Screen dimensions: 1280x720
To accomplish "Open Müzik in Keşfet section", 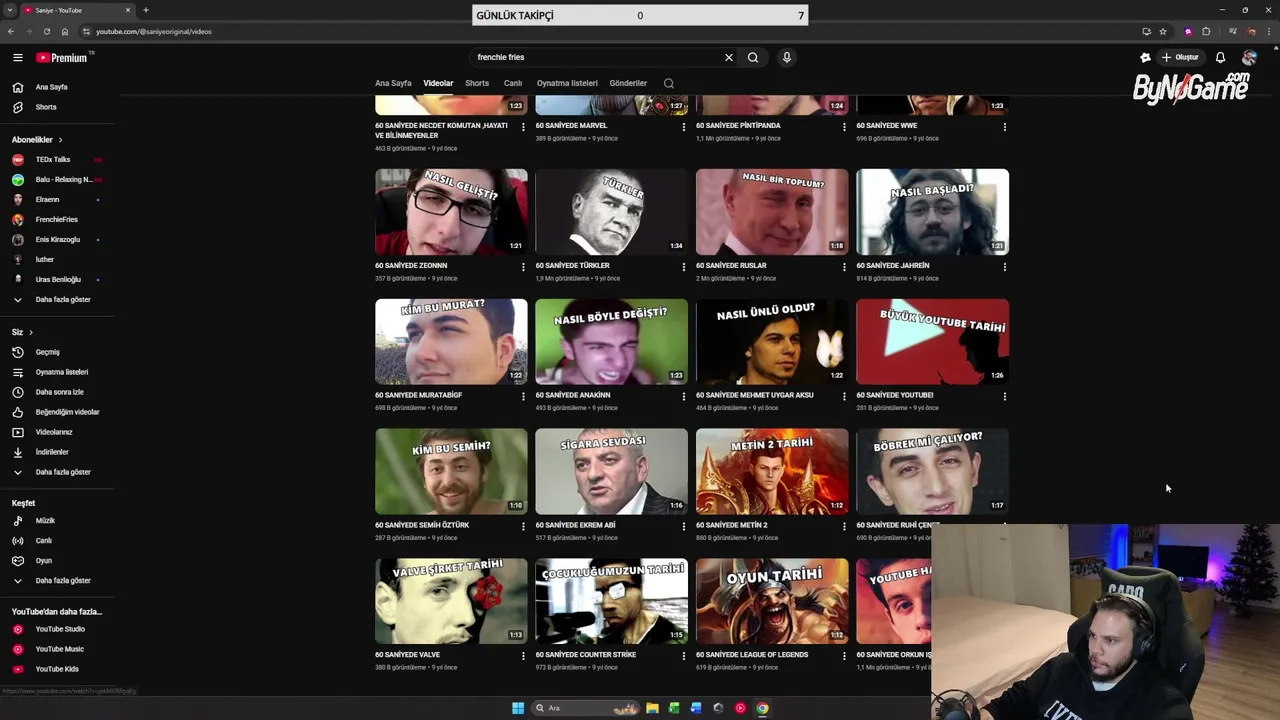I will click(45, 520).
